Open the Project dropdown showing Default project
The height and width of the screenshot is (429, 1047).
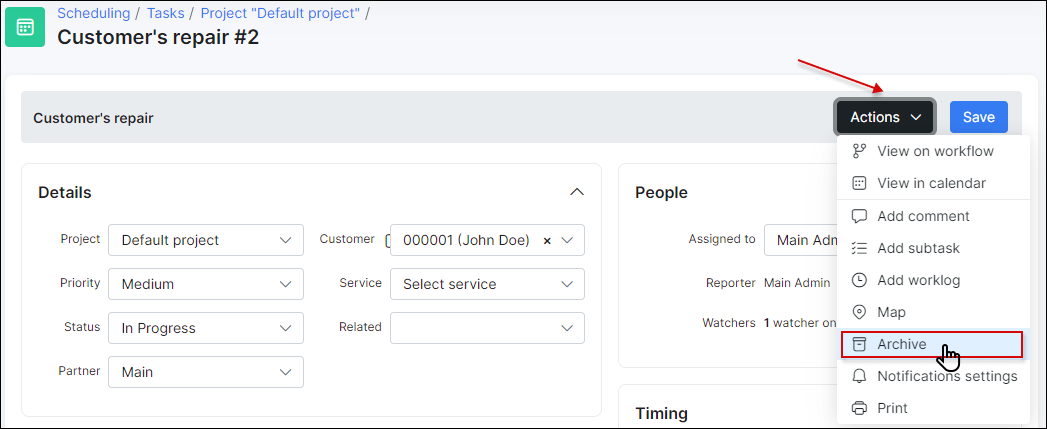pyautogui.click(x=206, y=240)
